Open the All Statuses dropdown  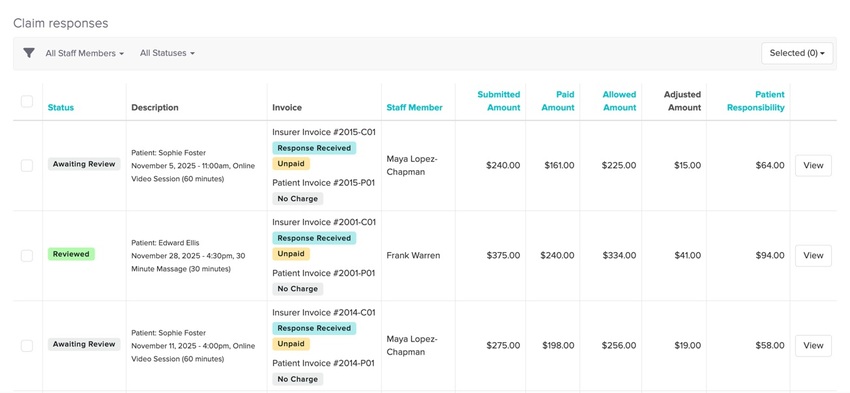167,53
